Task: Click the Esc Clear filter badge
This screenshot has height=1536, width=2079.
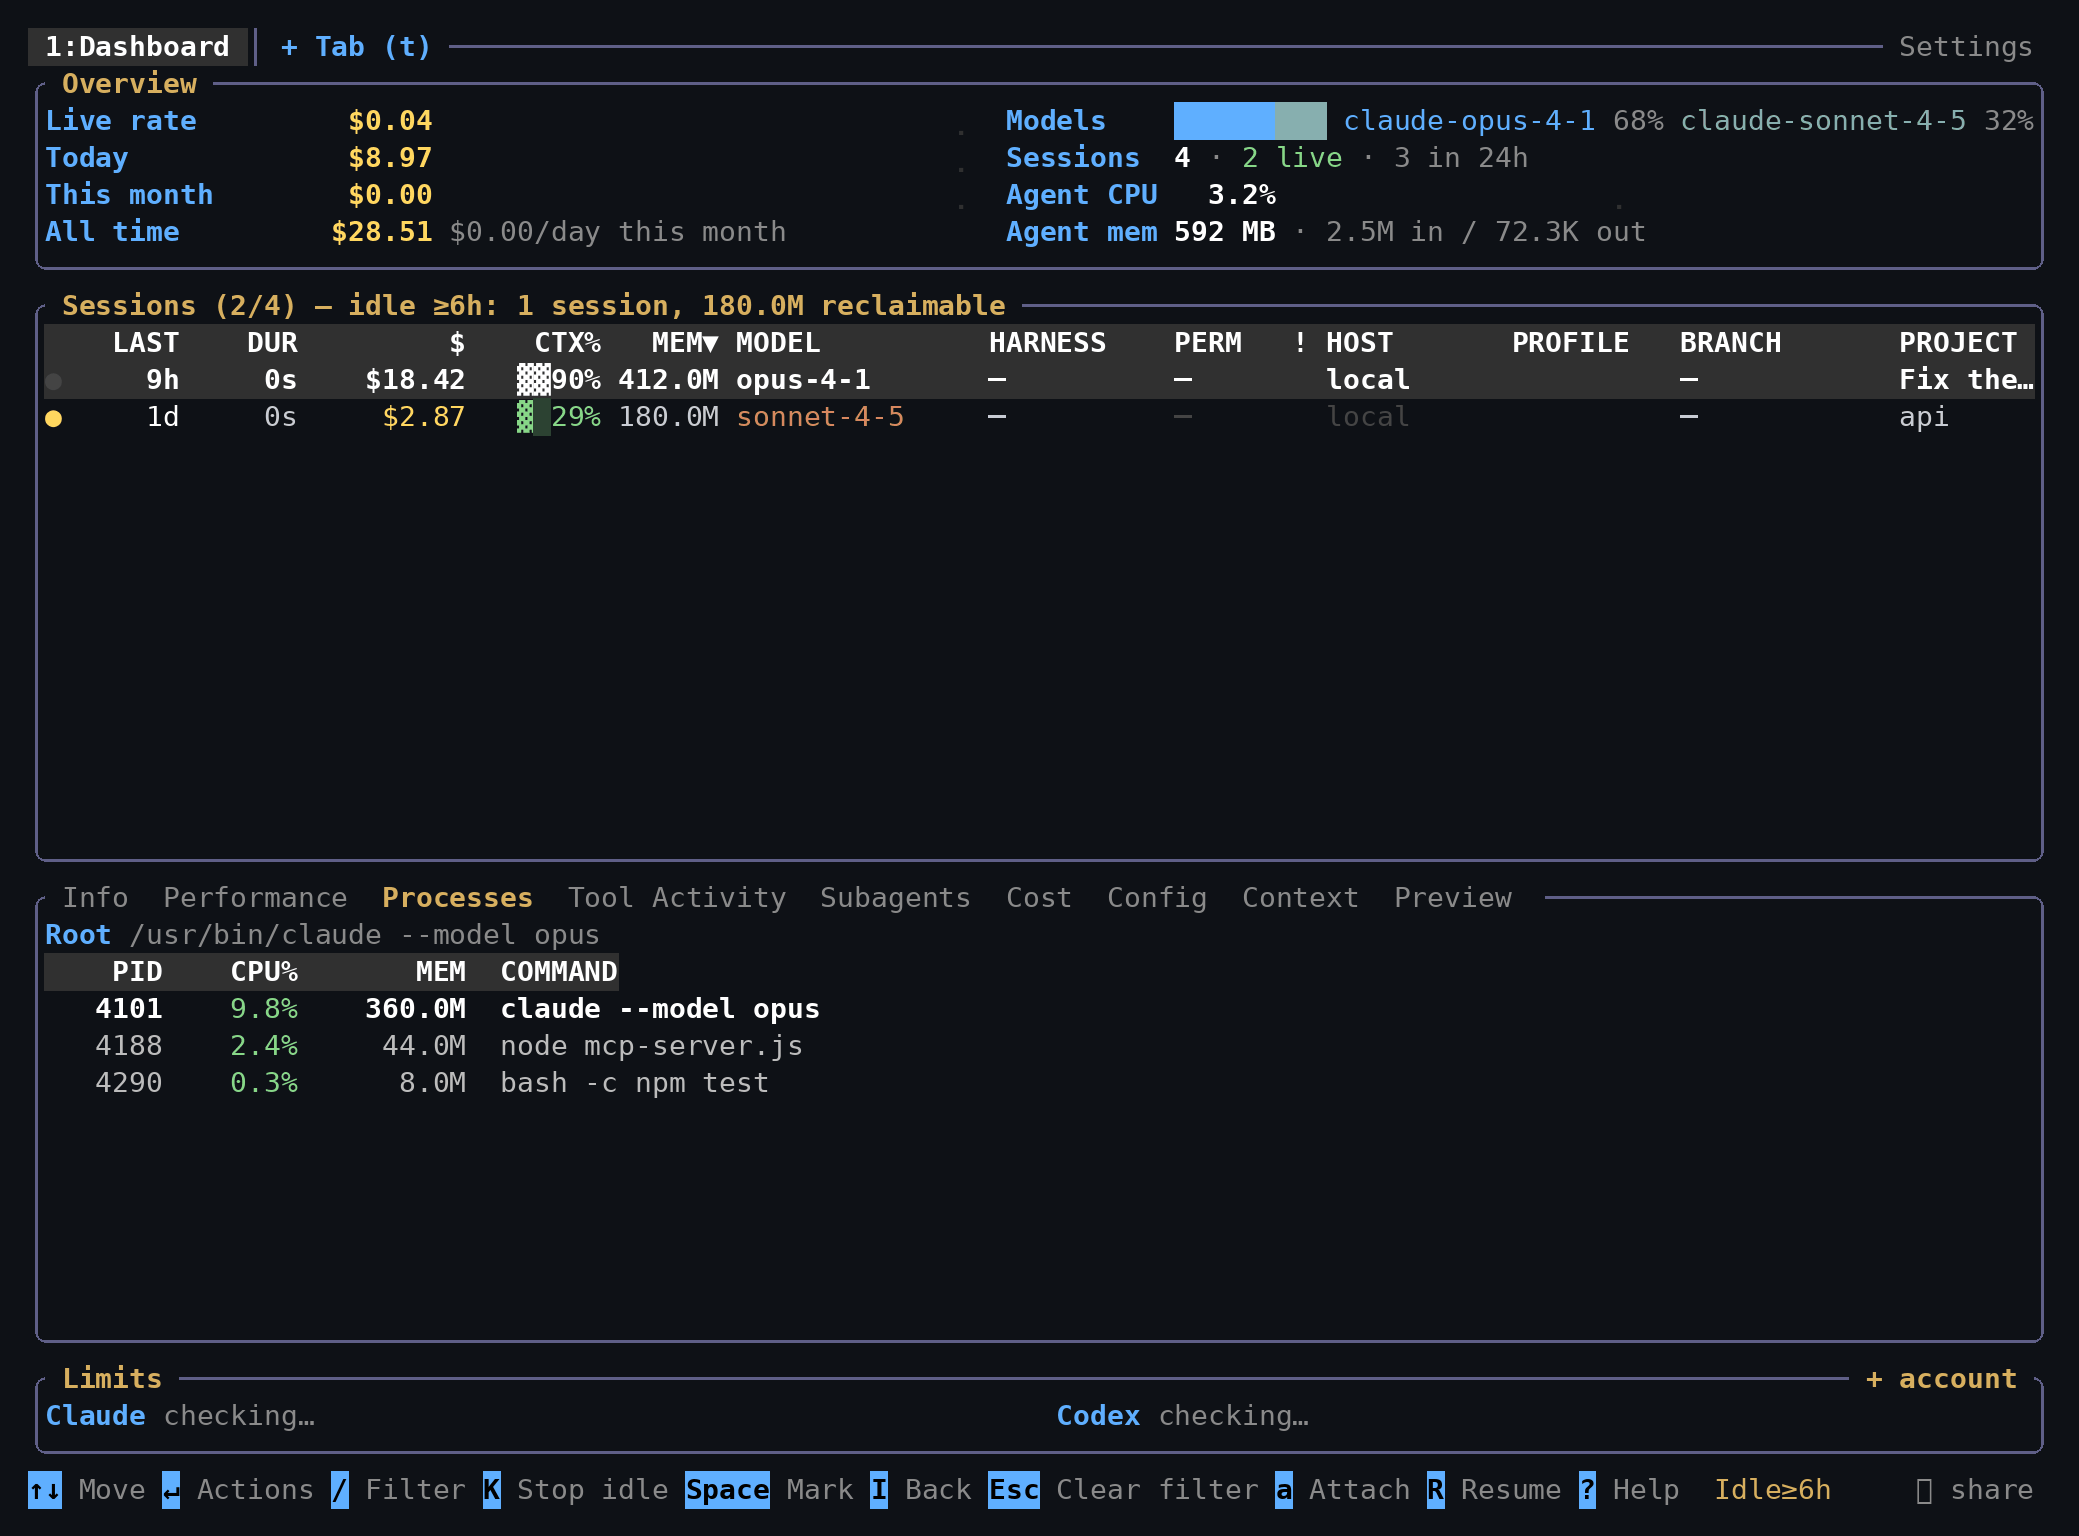Action: [1014, 1490]
